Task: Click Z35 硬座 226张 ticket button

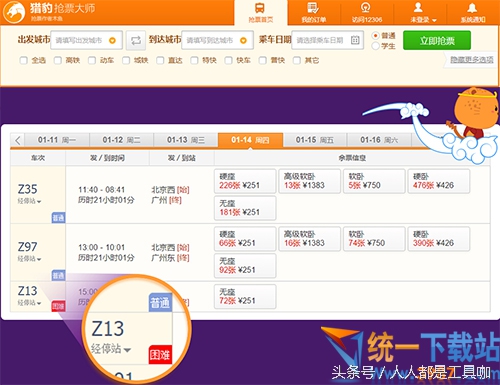Action: click(245, 181)
